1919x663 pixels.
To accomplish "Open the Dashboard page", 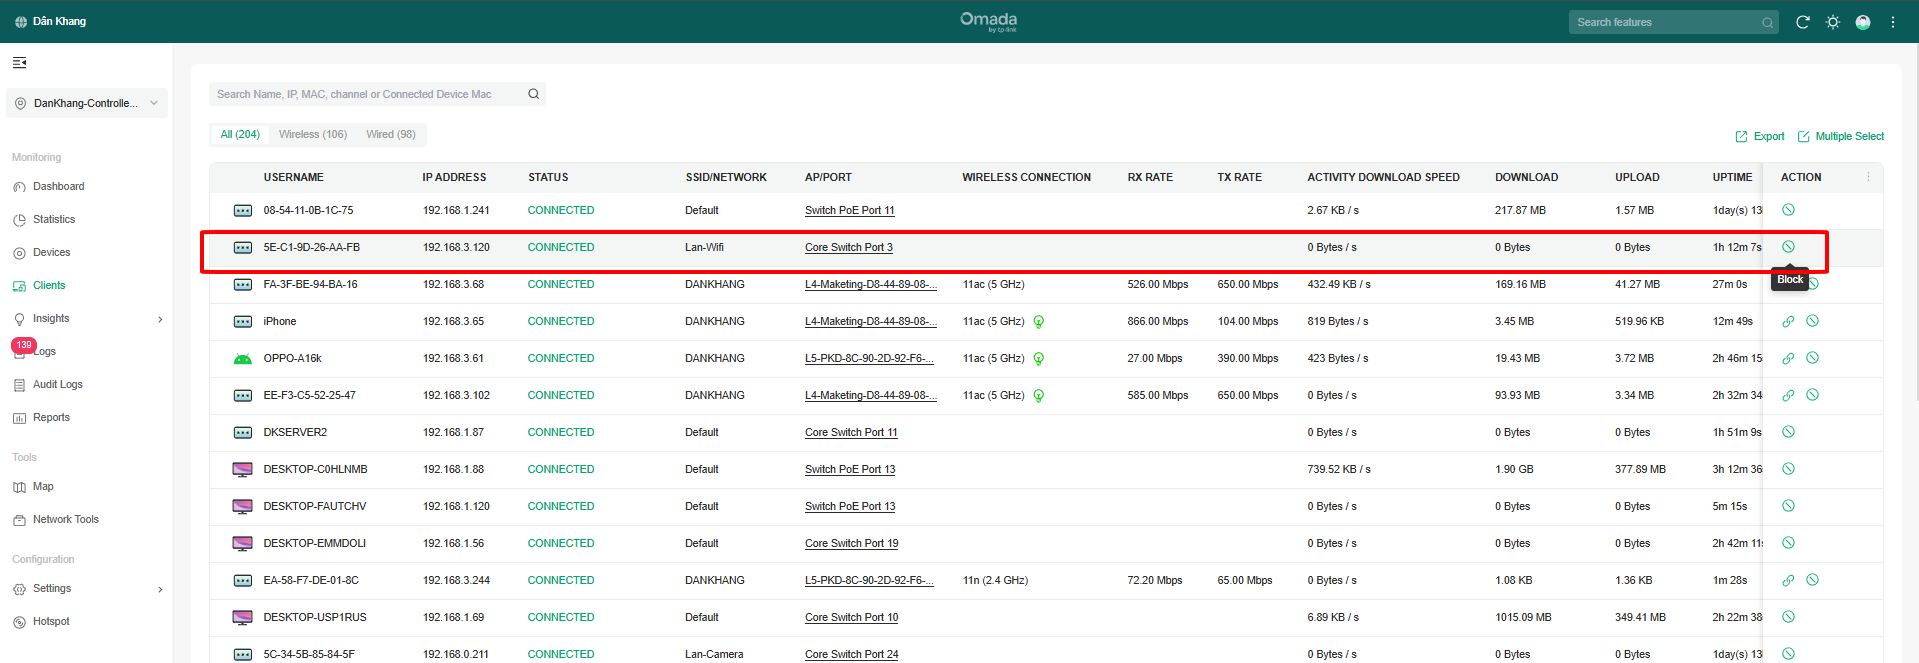I will pos(58,186).
